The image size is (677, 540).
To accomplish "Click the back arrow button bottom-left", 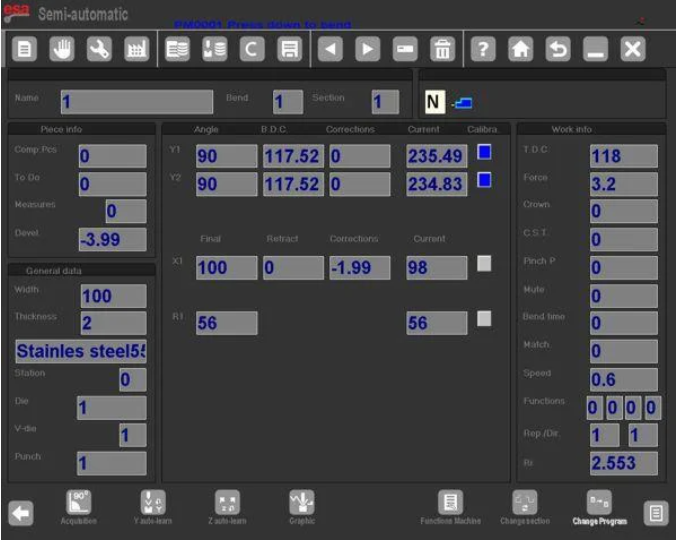I will click(21, 513).
